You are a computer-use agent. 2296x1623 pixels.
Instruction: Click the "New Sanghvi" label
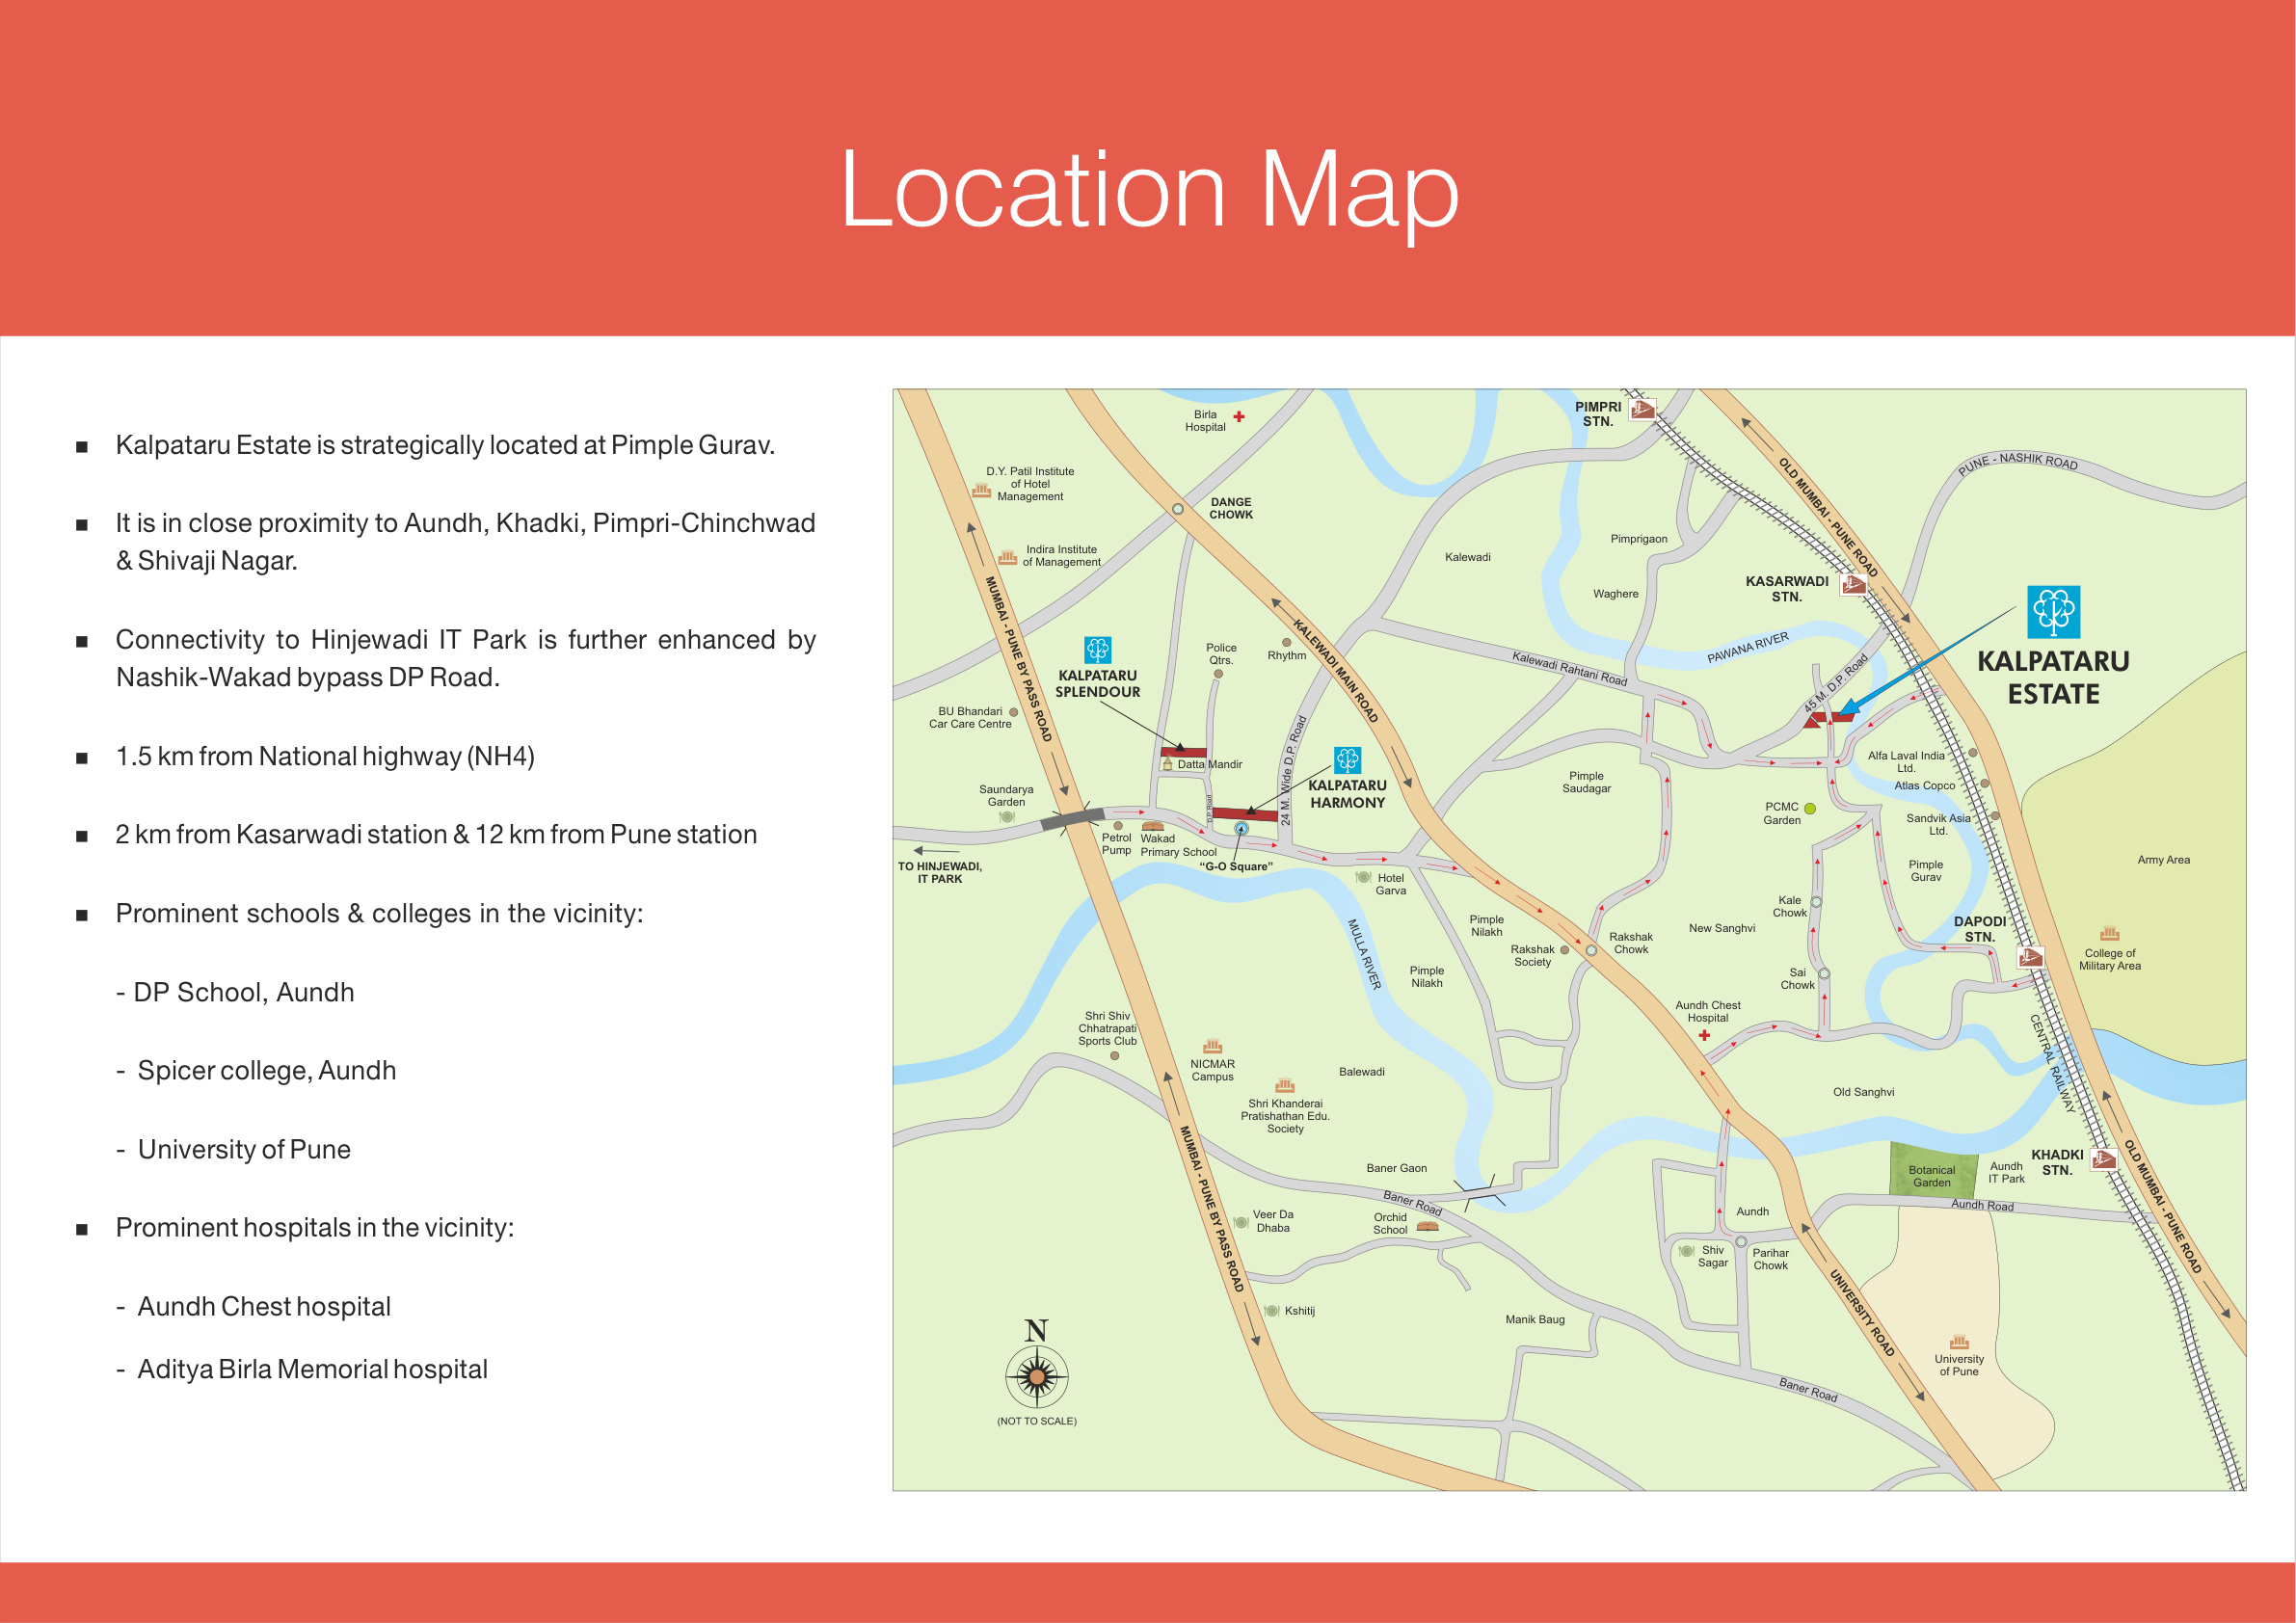[x=1722, y=928]
